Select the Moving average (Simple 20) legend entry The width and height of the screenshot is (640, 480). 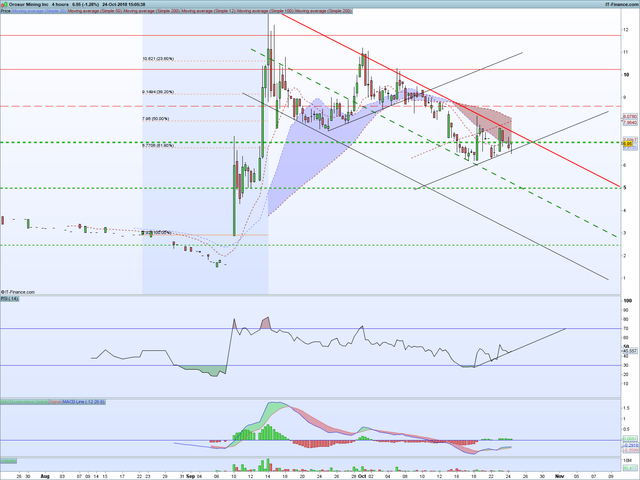click(39, 11)
